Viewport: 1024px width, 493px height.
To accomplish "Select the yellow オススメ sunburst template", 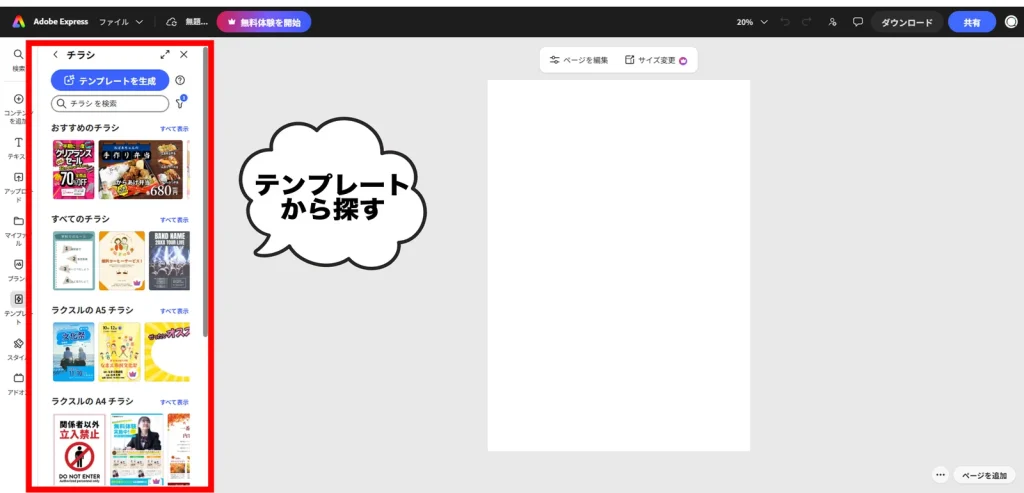I will (x=167, y=352).
